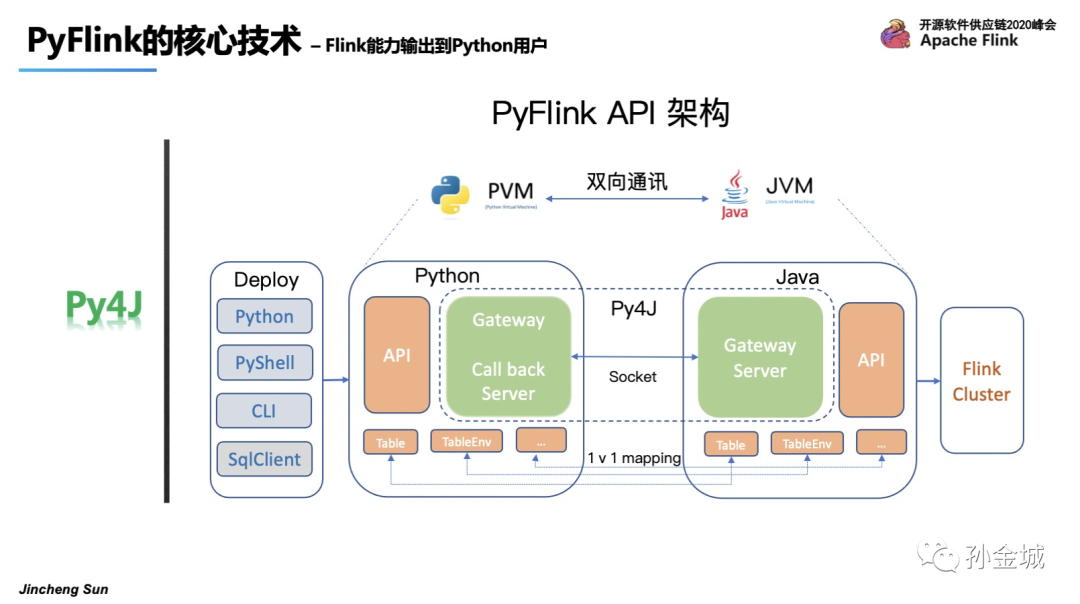The image size is (1080, 604).
Task: Click the Gateway Server block in Java box
Action: 760,355
